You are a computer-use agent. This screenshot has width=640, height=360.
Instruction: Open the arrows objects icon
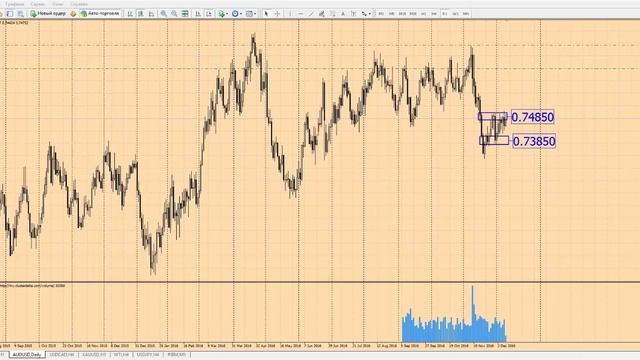pyautogui.click(x=364, y=14)
